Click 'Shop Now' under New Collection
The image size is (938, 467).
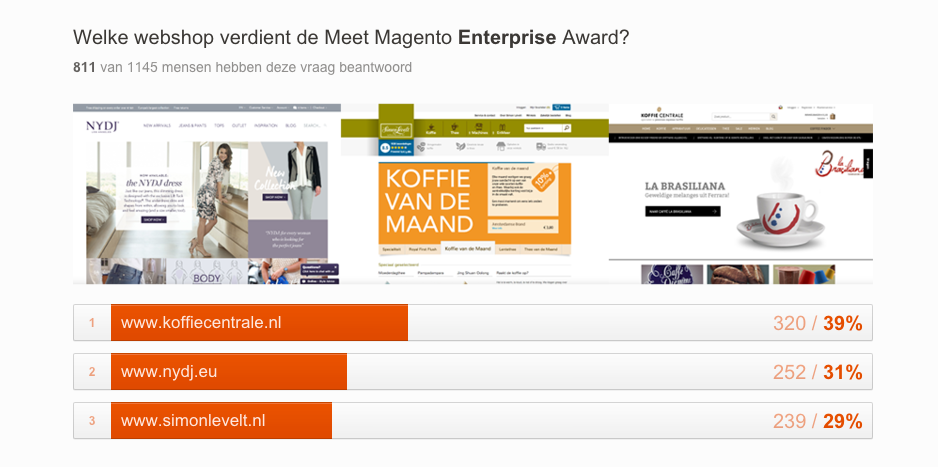pos(273,198)
